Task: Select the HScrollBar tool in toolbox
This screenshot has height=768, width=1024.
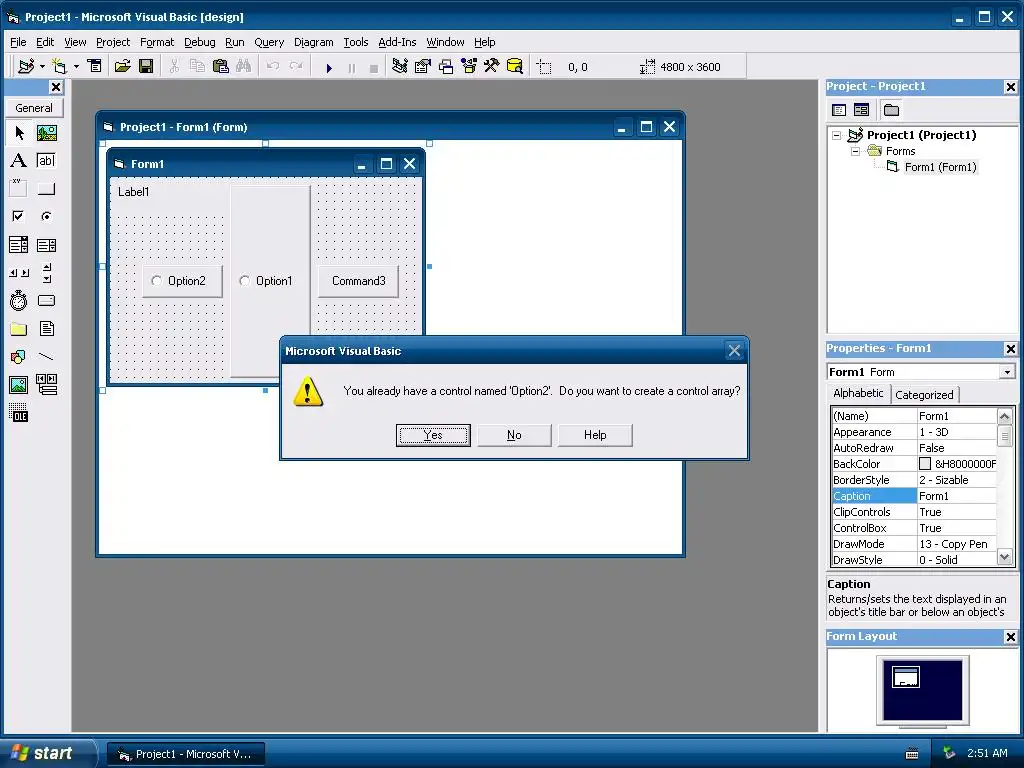Action: (19, 273)
